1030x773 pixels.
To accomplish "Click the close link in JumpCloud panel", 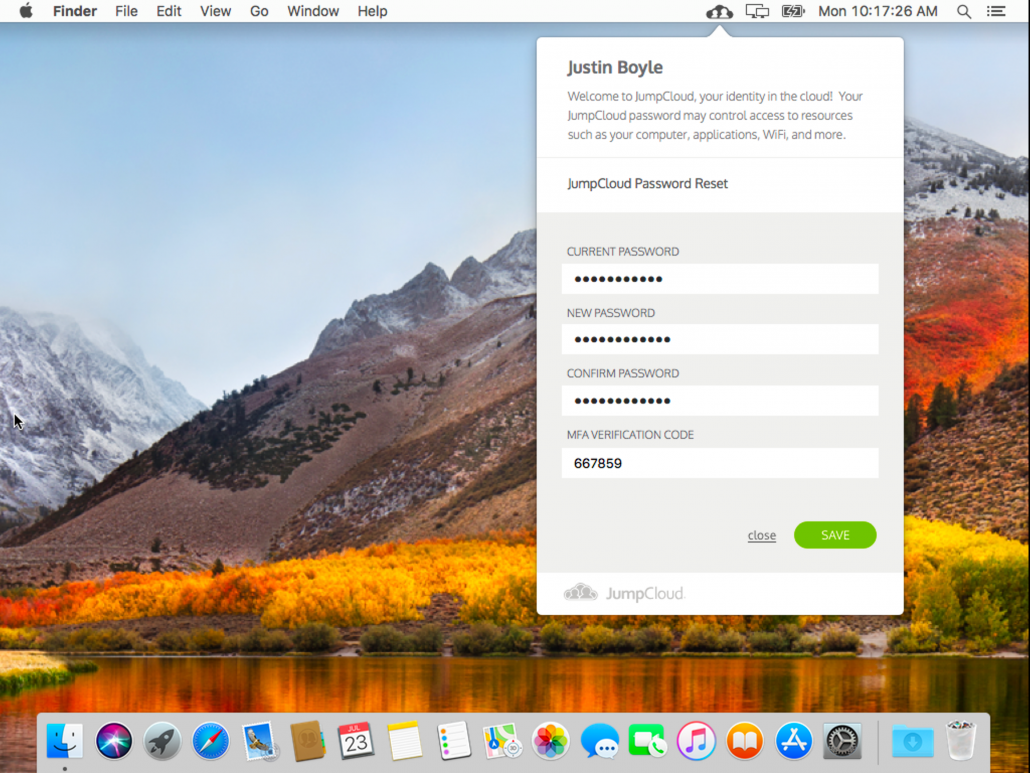I will (761, 536).
